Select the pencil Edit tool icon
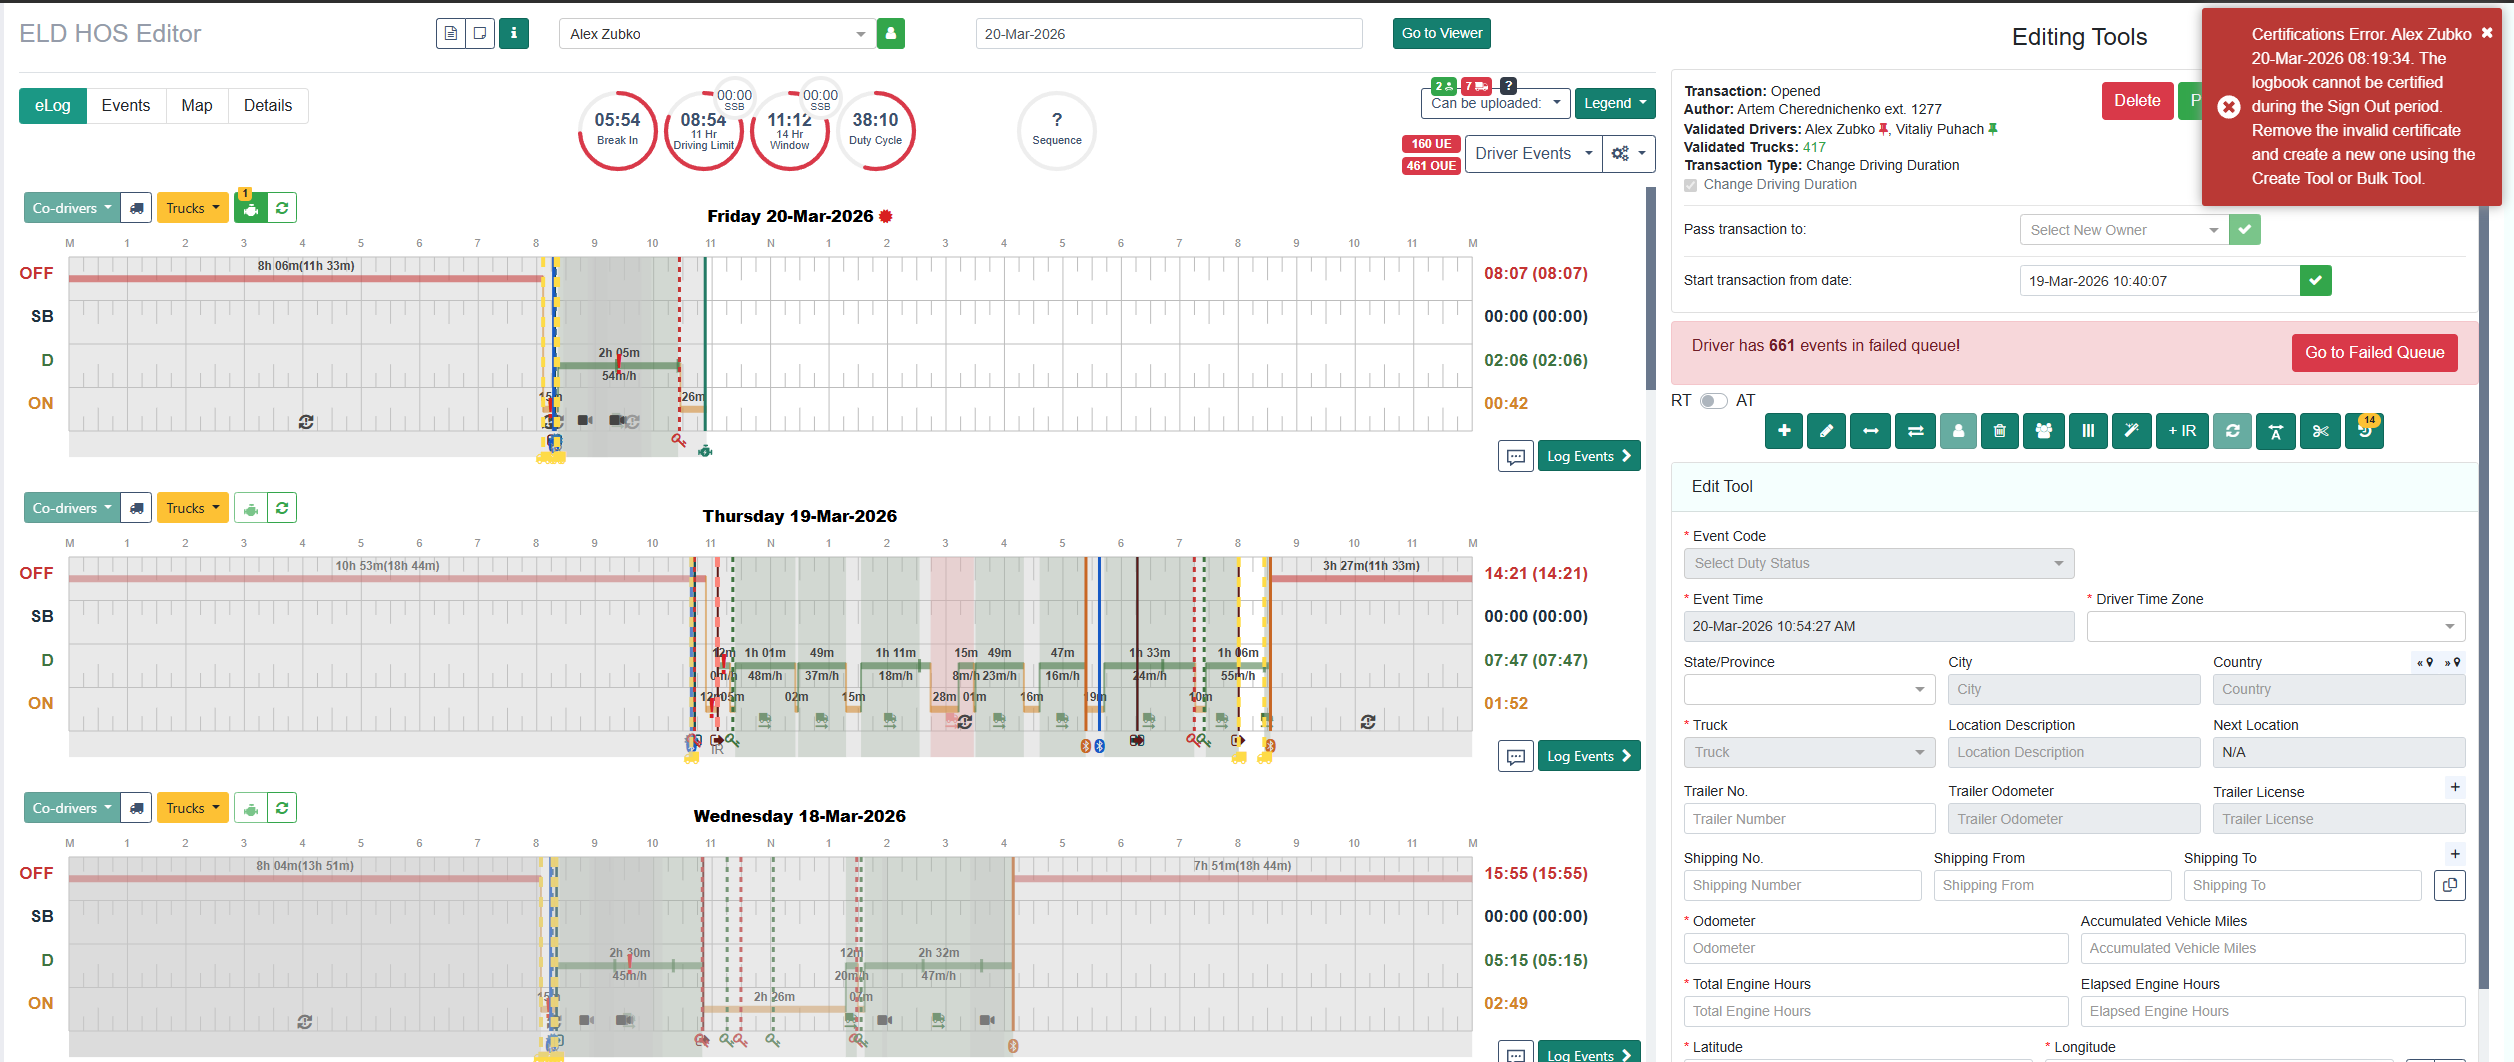The height and width of the screenshot is (1062, 2514). point(1827,431)
